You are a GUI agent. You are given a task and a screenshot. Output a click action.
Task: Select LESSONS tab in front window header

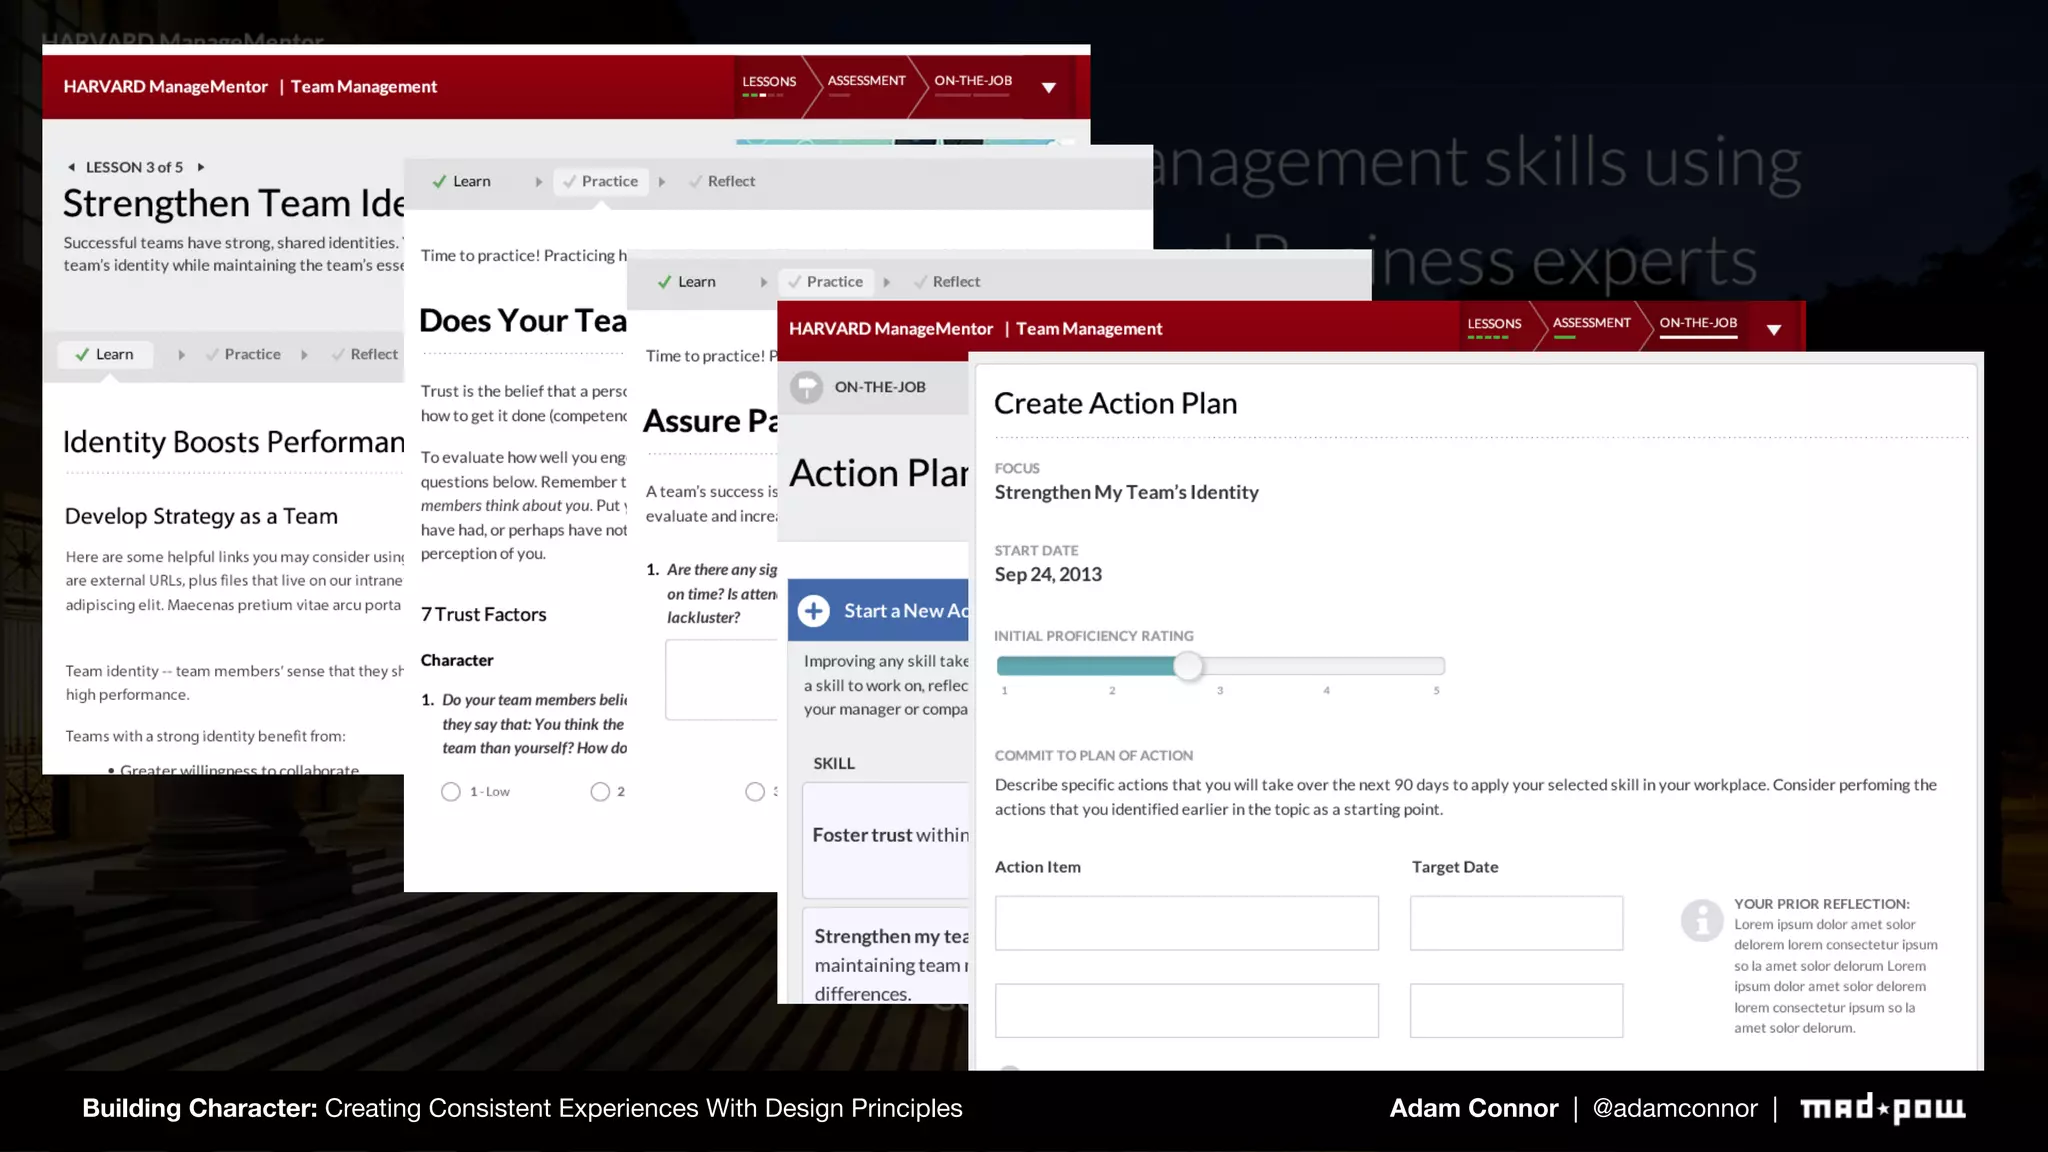1494,324
